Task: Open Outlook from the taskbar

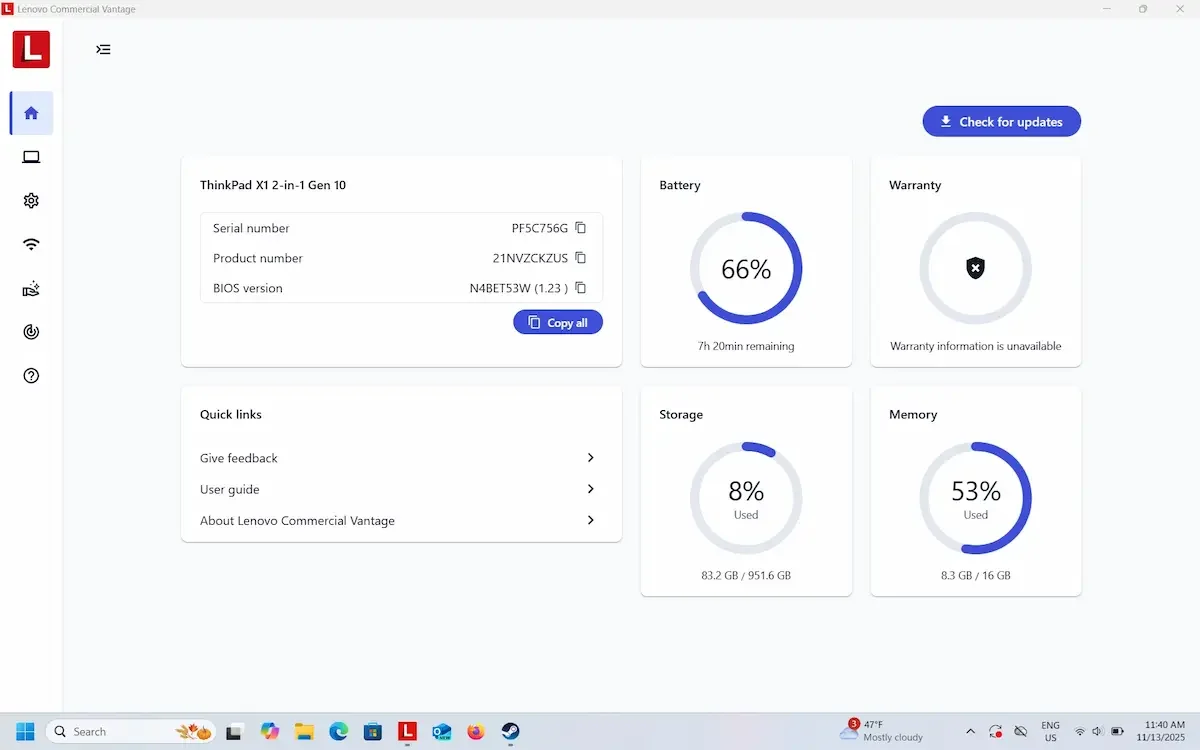Action: 442,731
